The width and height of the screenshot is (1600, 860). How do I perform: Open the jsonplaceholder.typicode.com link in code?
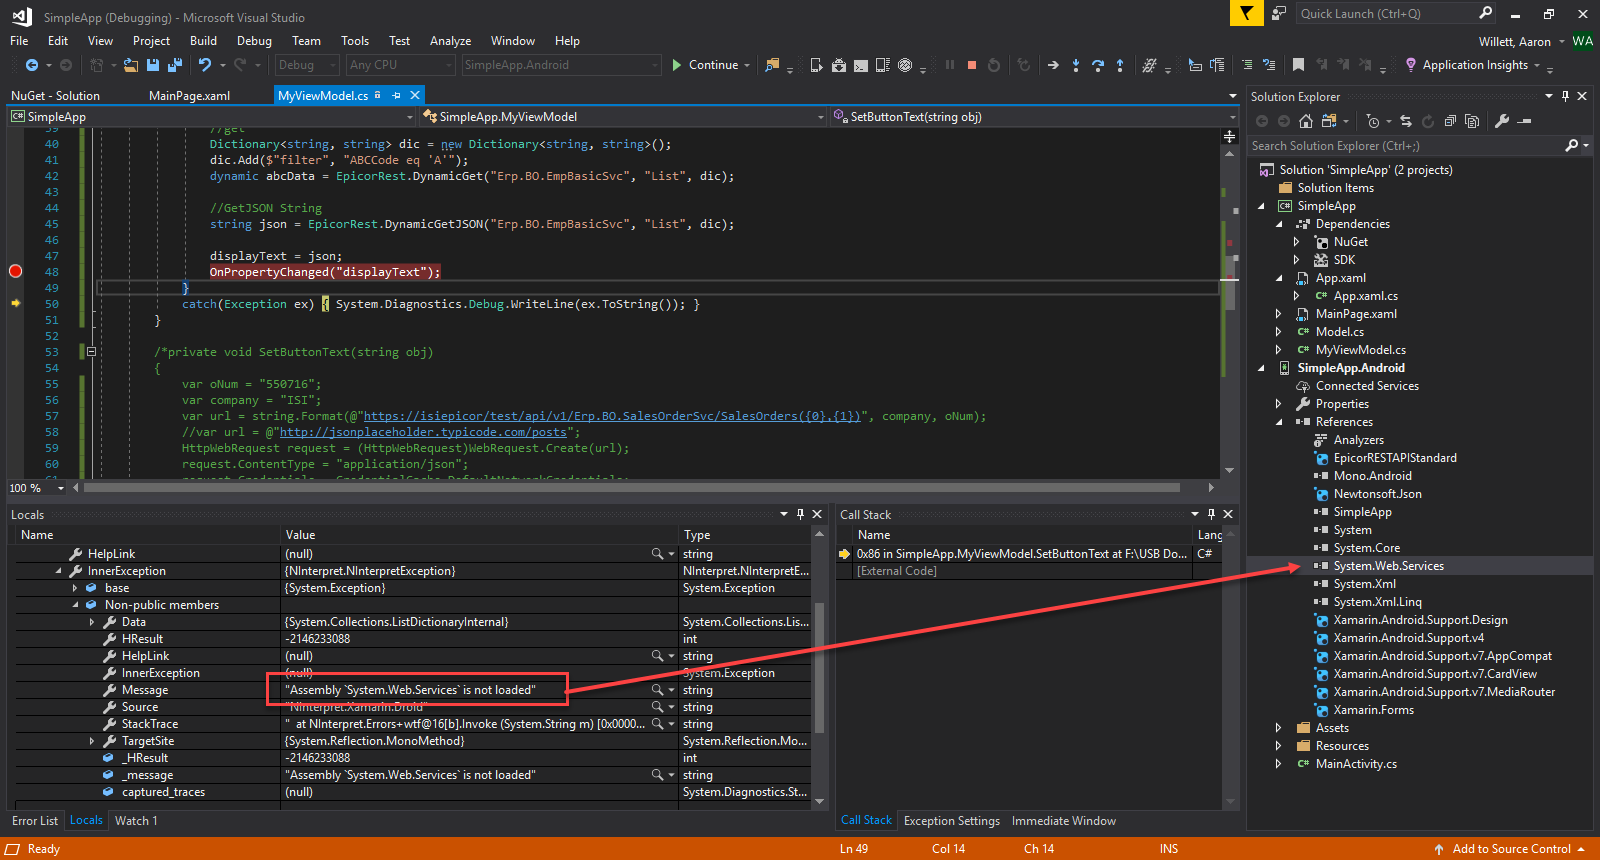[x=423, y=432]
